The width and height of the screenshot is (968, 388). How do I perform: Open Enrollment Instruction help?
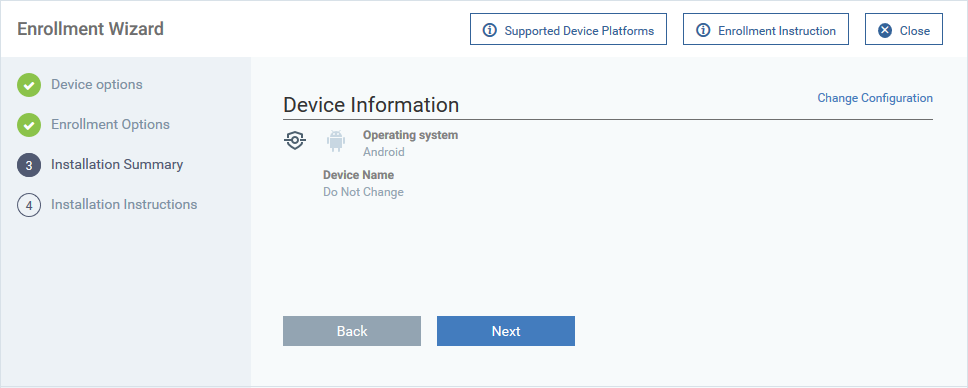coord(766,30)
